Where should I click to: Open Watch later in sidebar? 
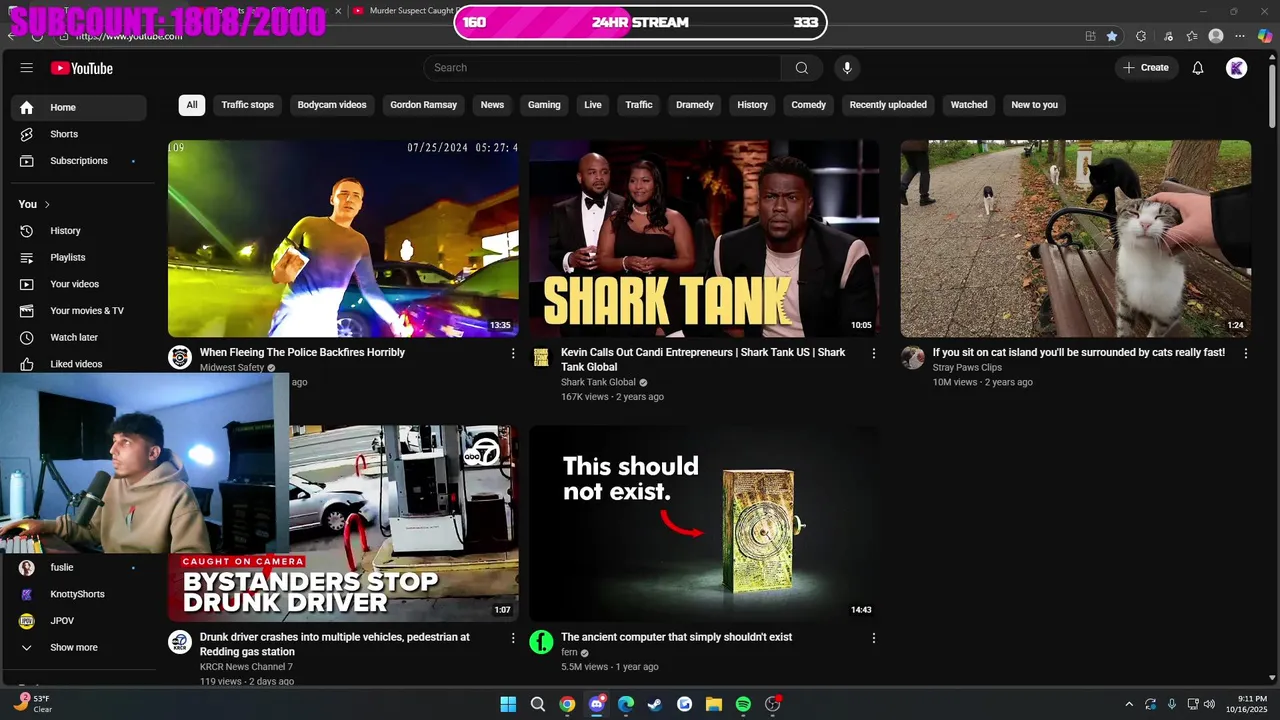coord(79,338)
